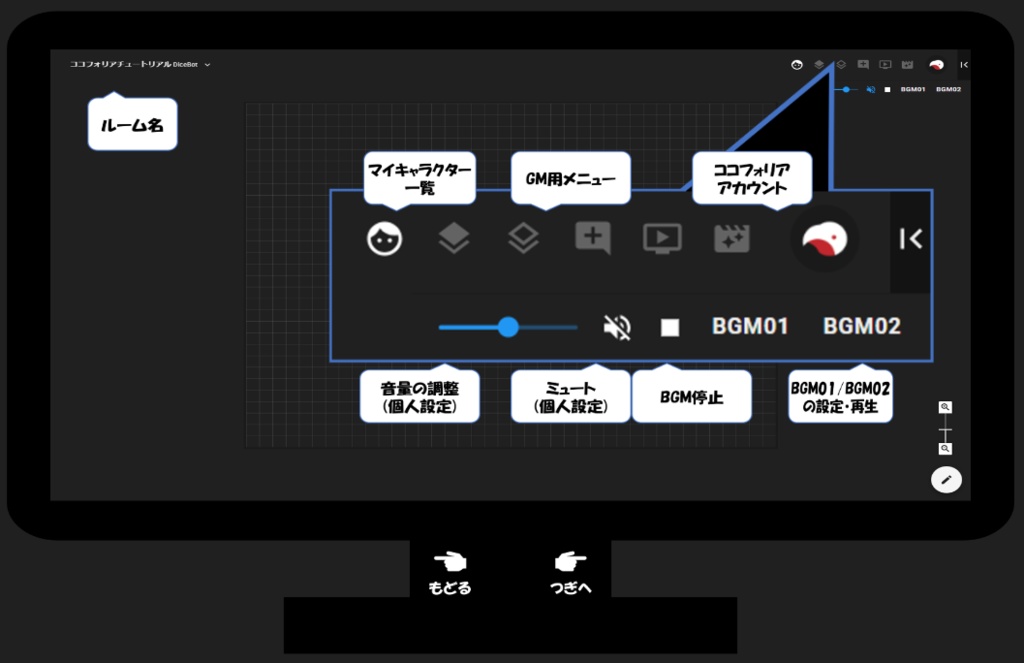Zoom in with the upper magnifier icon
This screenshot has width=1024, height=663.
(943, 406)
